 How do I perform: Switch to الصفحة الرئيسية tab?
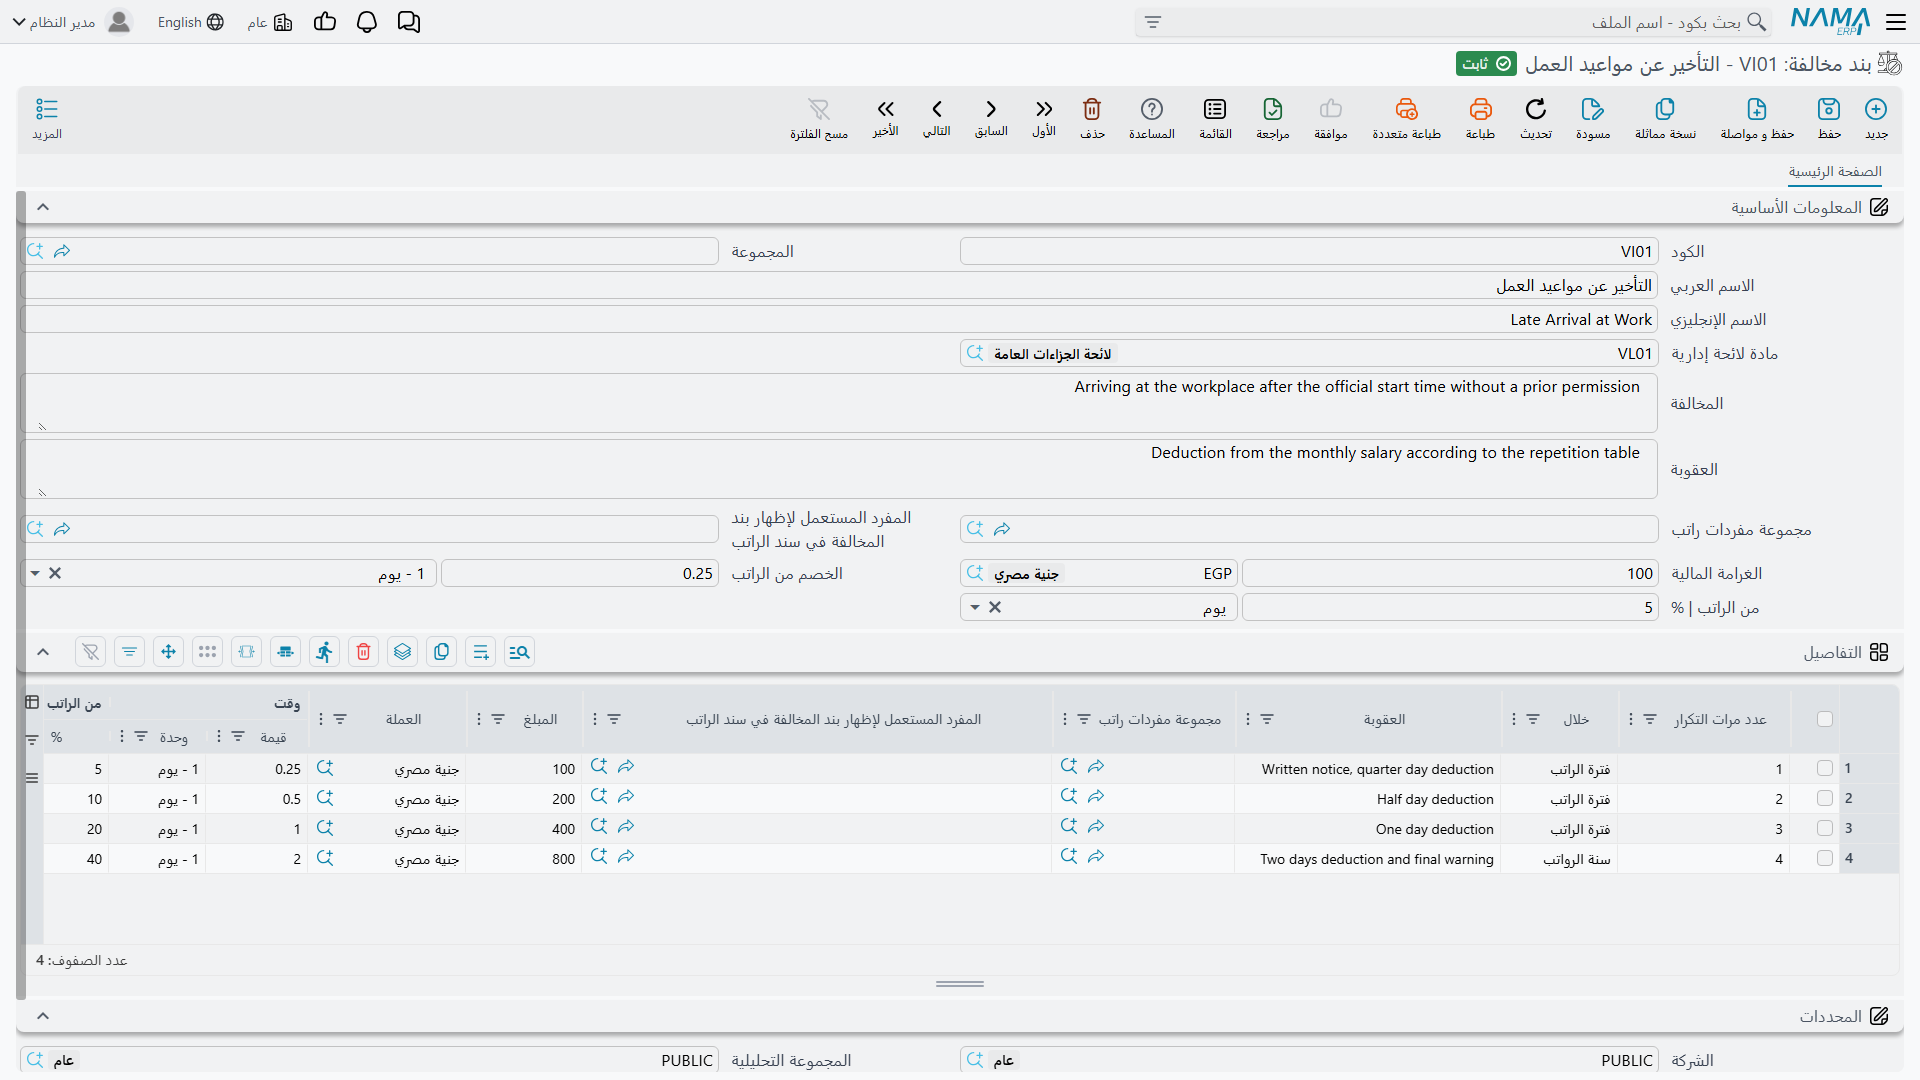pos(1835,172)
